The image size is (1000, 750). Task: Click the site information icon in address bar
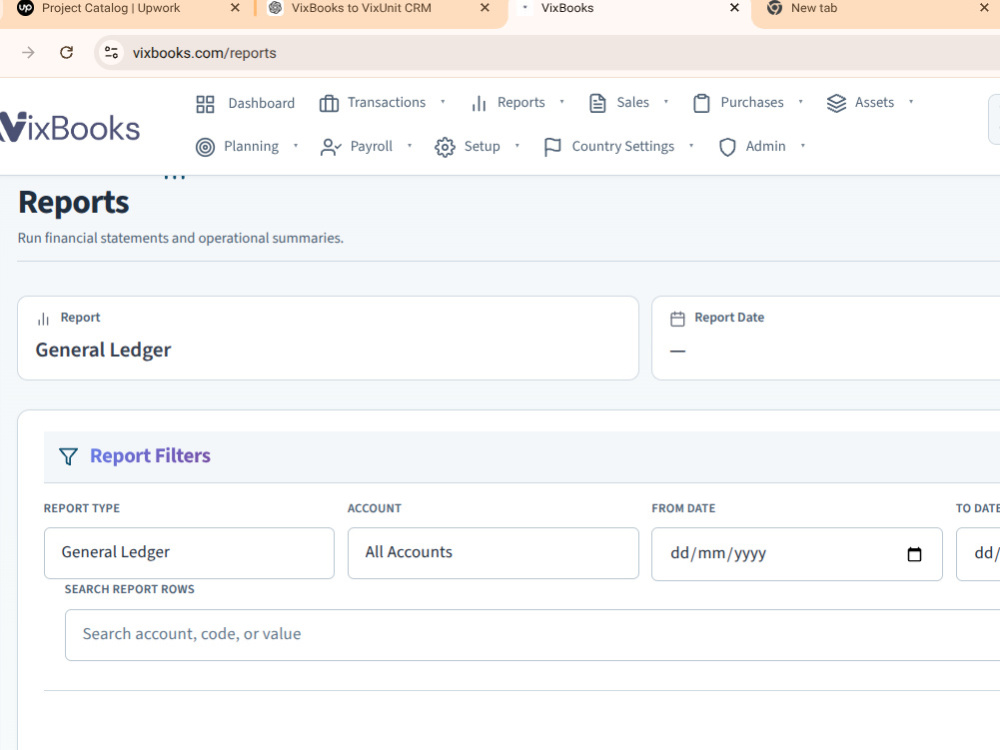pos(112,53)
